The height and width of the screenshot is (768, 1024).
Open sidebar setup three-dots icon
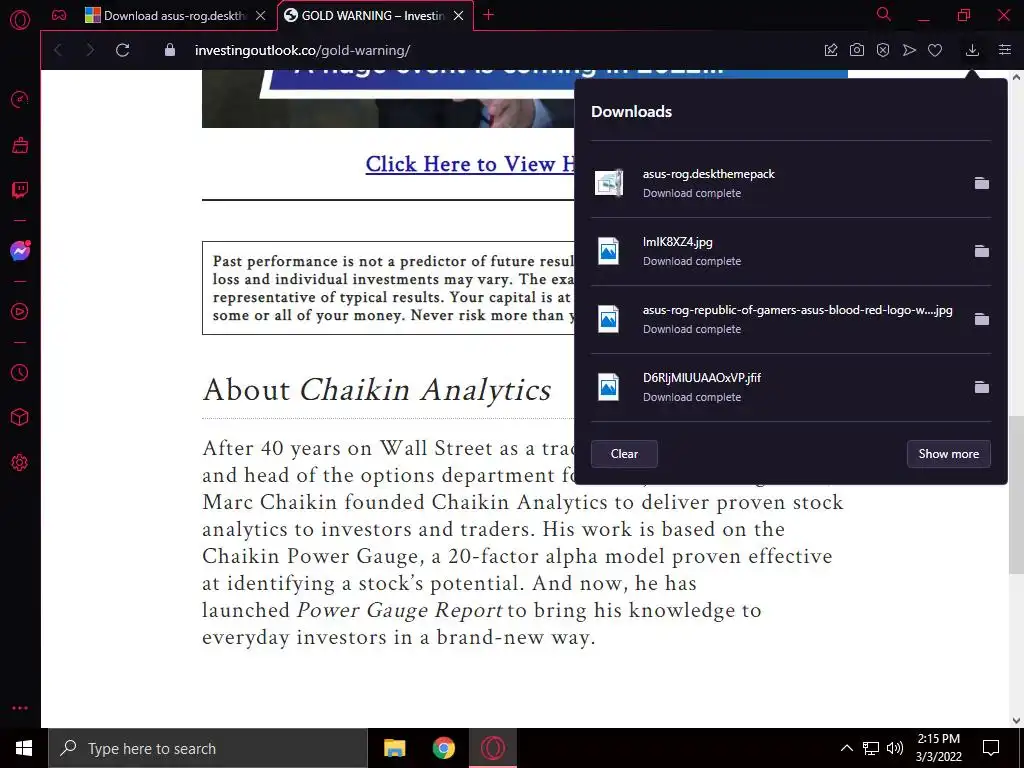pyautogui.click(x=20, y=708)
